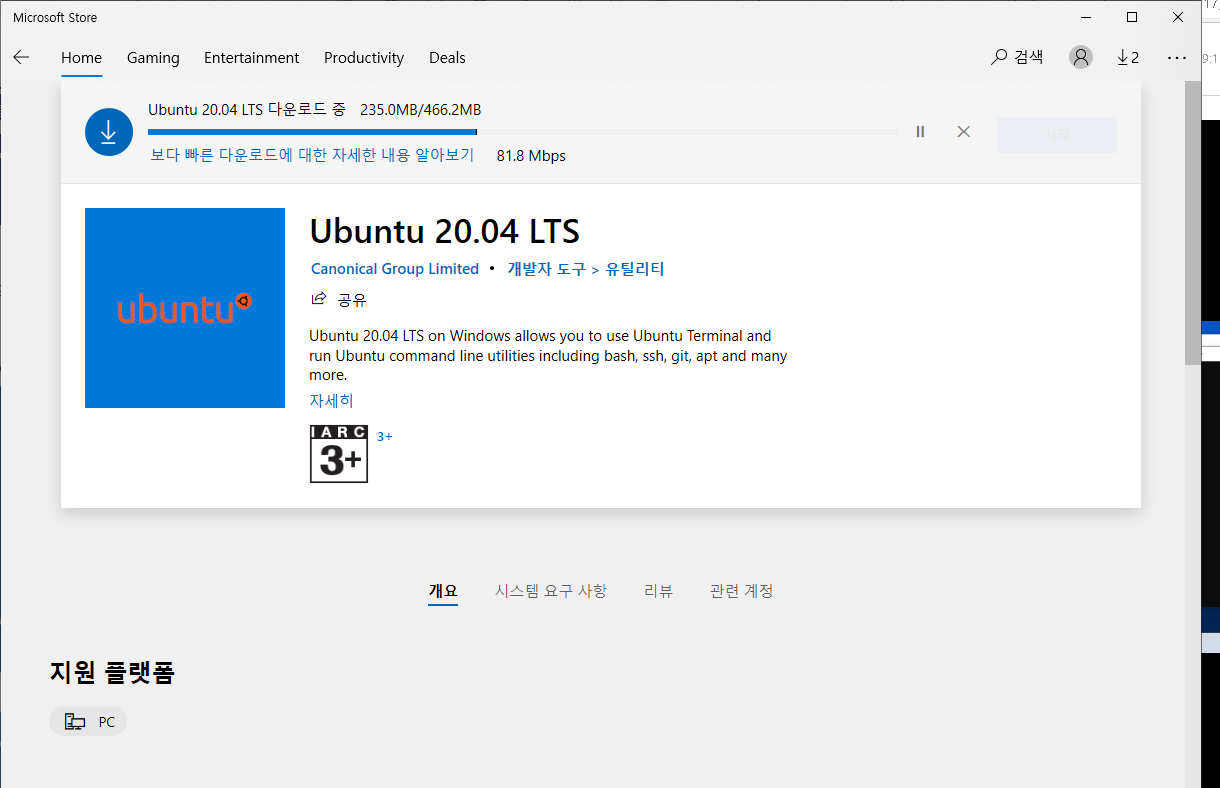Minimize the Microsoft Store window
This screenshot has width=1220, height=788.
tap(1086, 17)
